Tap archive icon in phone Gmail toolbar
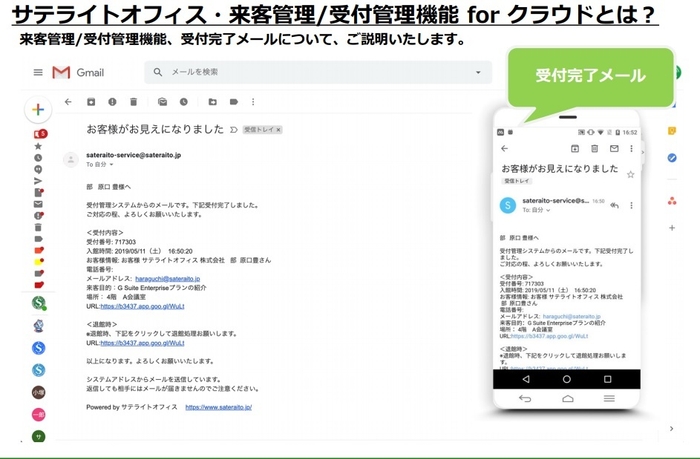700x459 pixels. pos(575,149)
